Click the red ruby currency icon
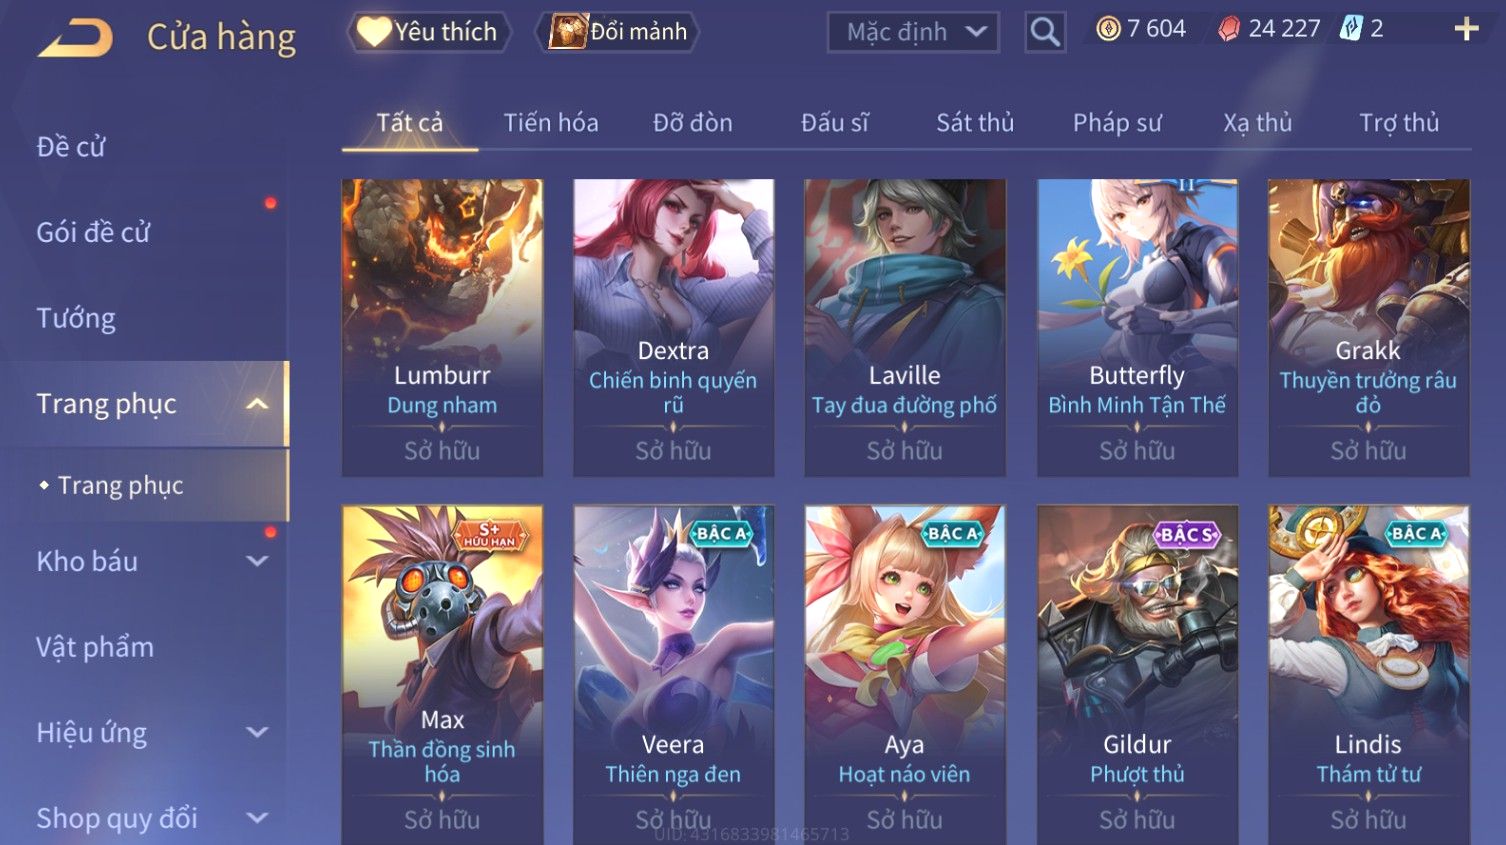This screenshot has width=1506, height=845. (1228, 29)
